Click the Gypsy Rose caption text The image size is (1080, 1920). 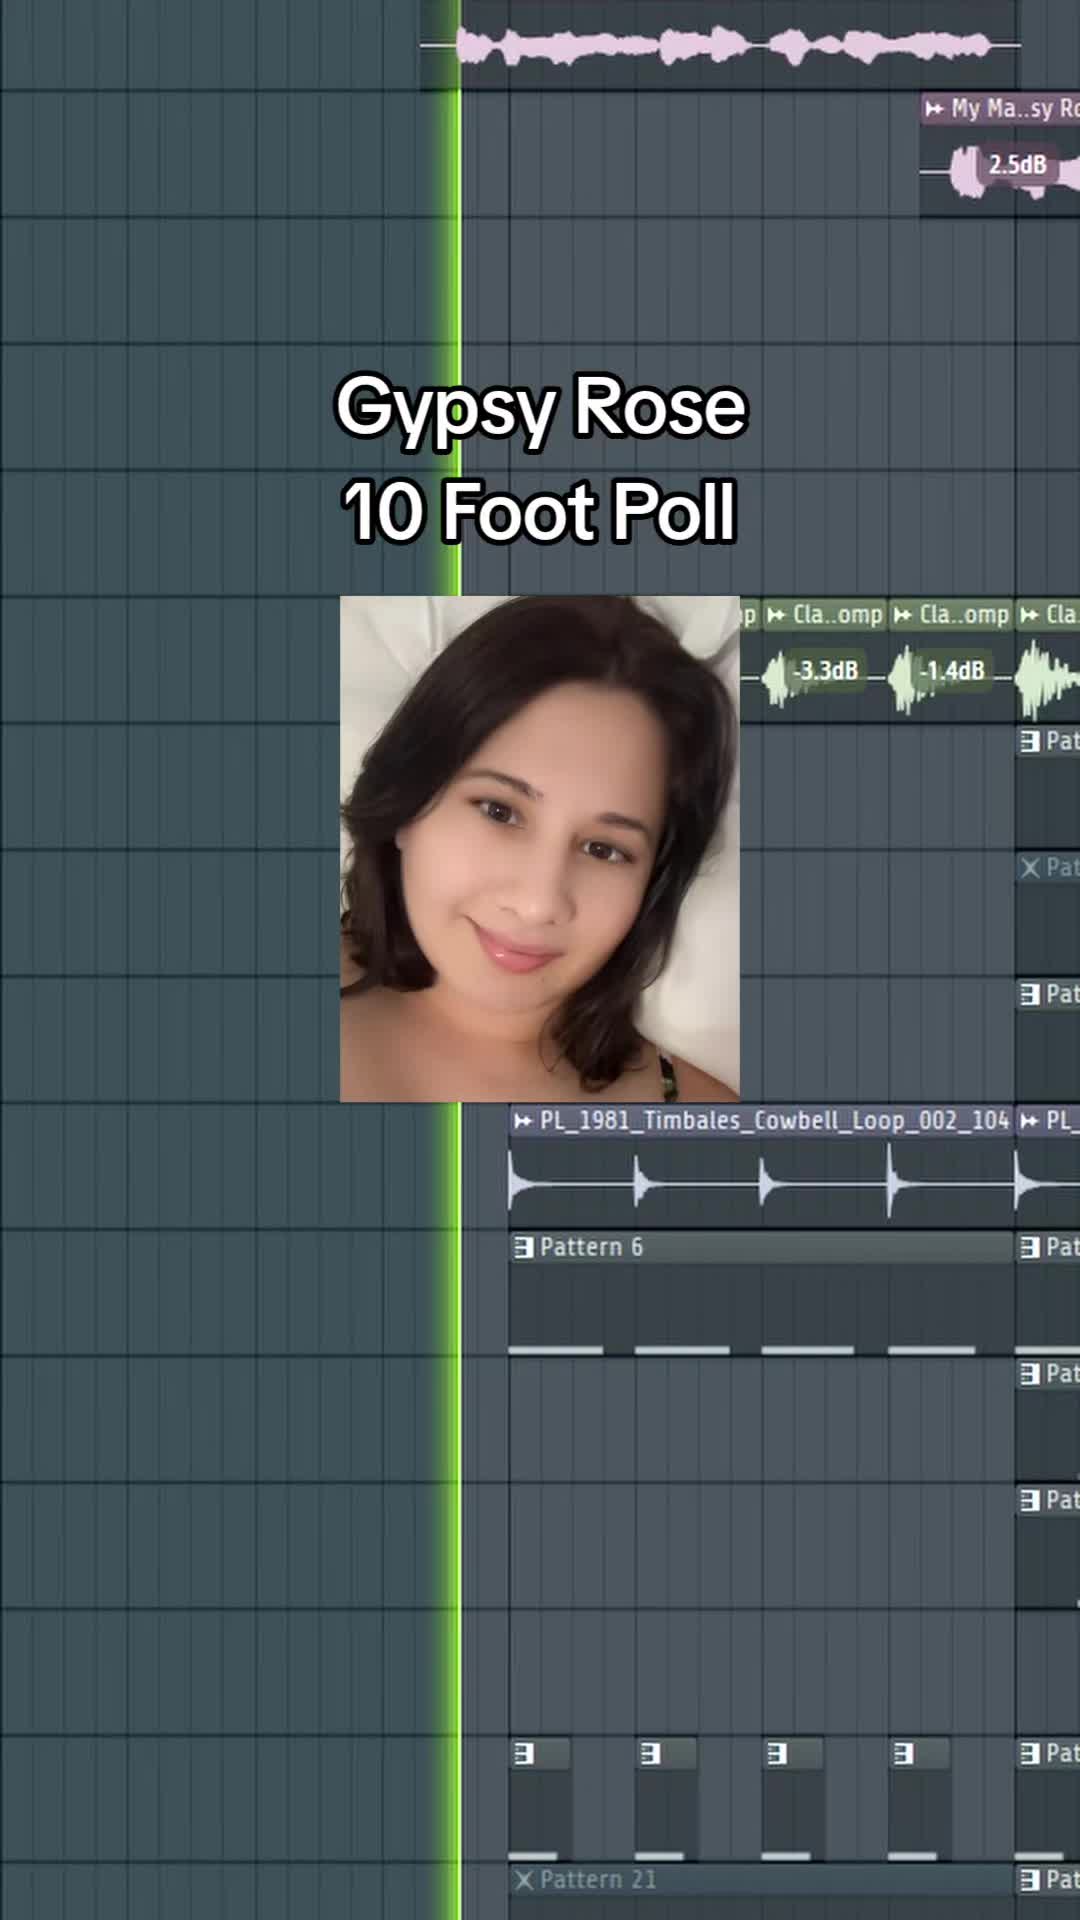pos(541,408)
